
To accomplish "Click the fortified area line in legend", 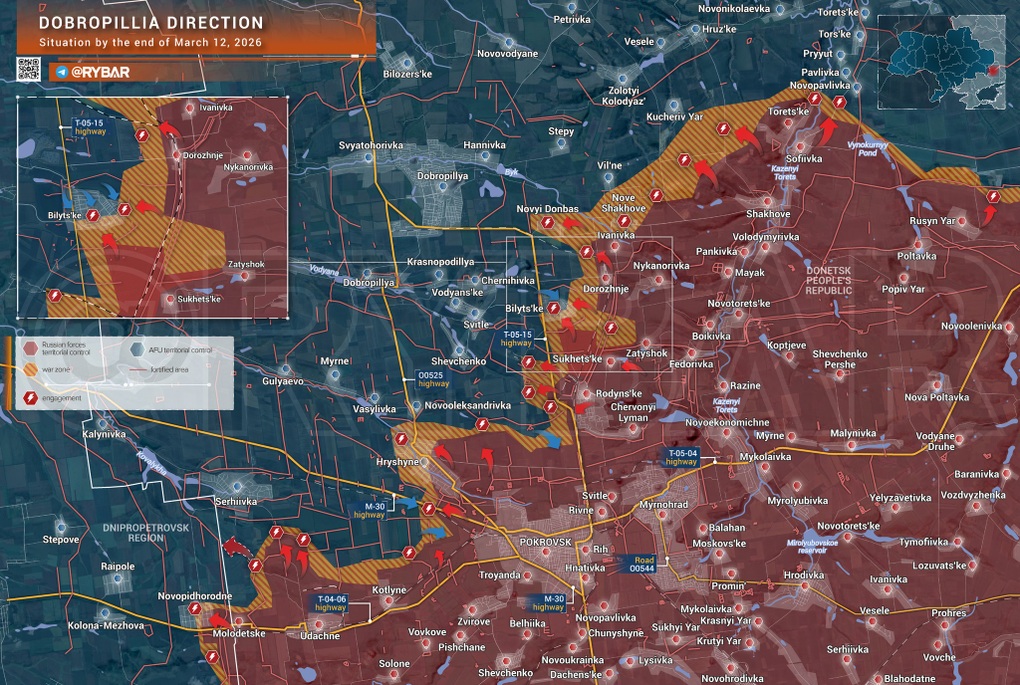I will pyautogui.click(x=137, y=369).
